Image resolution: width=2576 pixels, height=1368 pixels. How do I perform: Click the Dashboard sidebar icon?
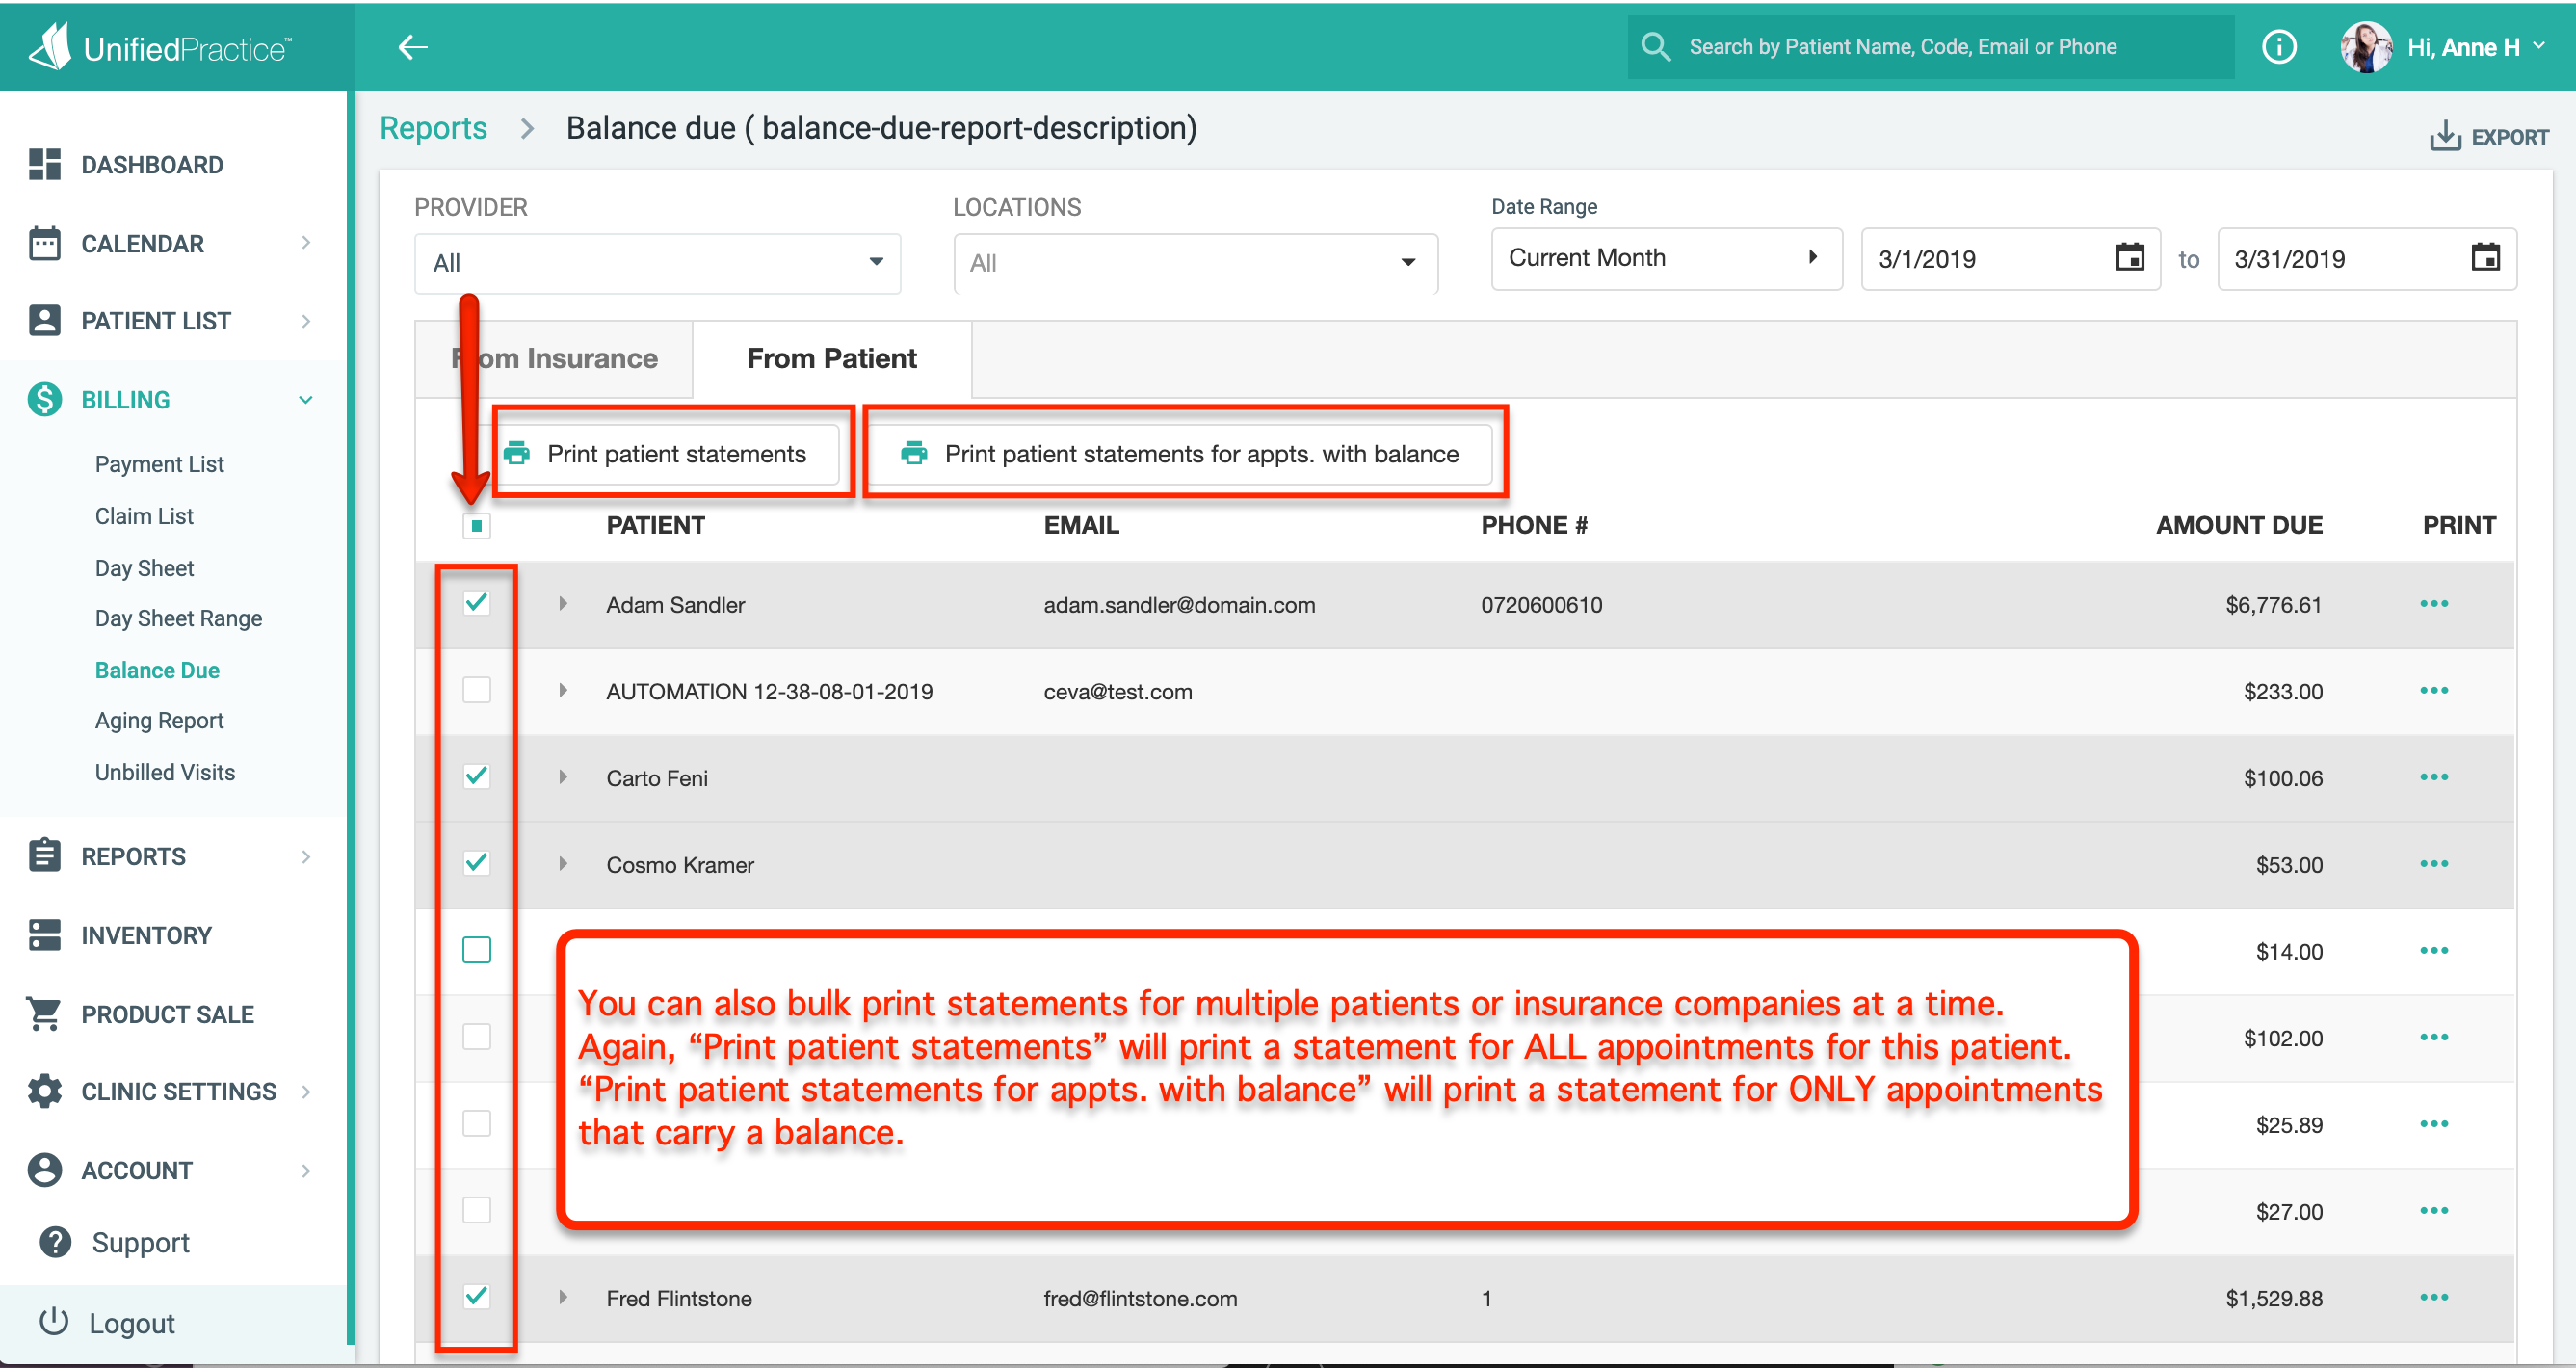[44, 164]
